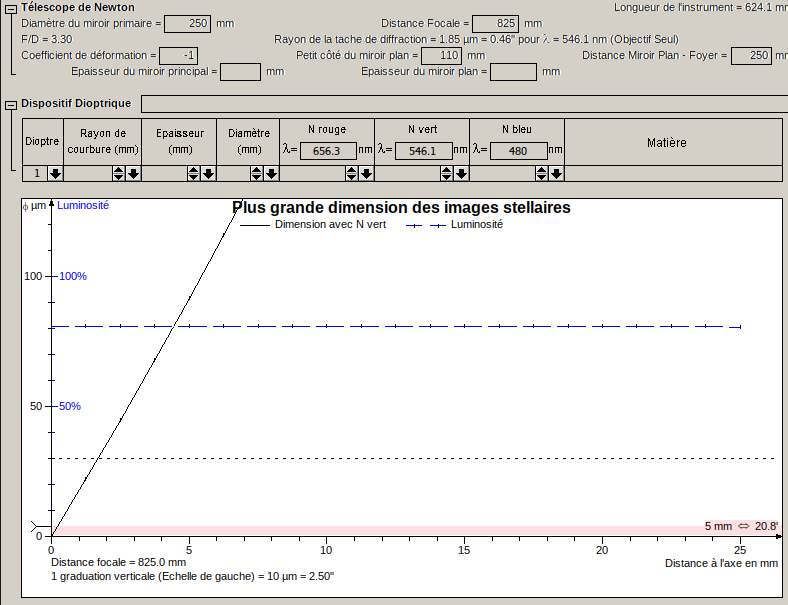Click the legend entry Dimension avec N vert
Image resolution: width=788 pixels, height=605 pixels.
[313, 225]
